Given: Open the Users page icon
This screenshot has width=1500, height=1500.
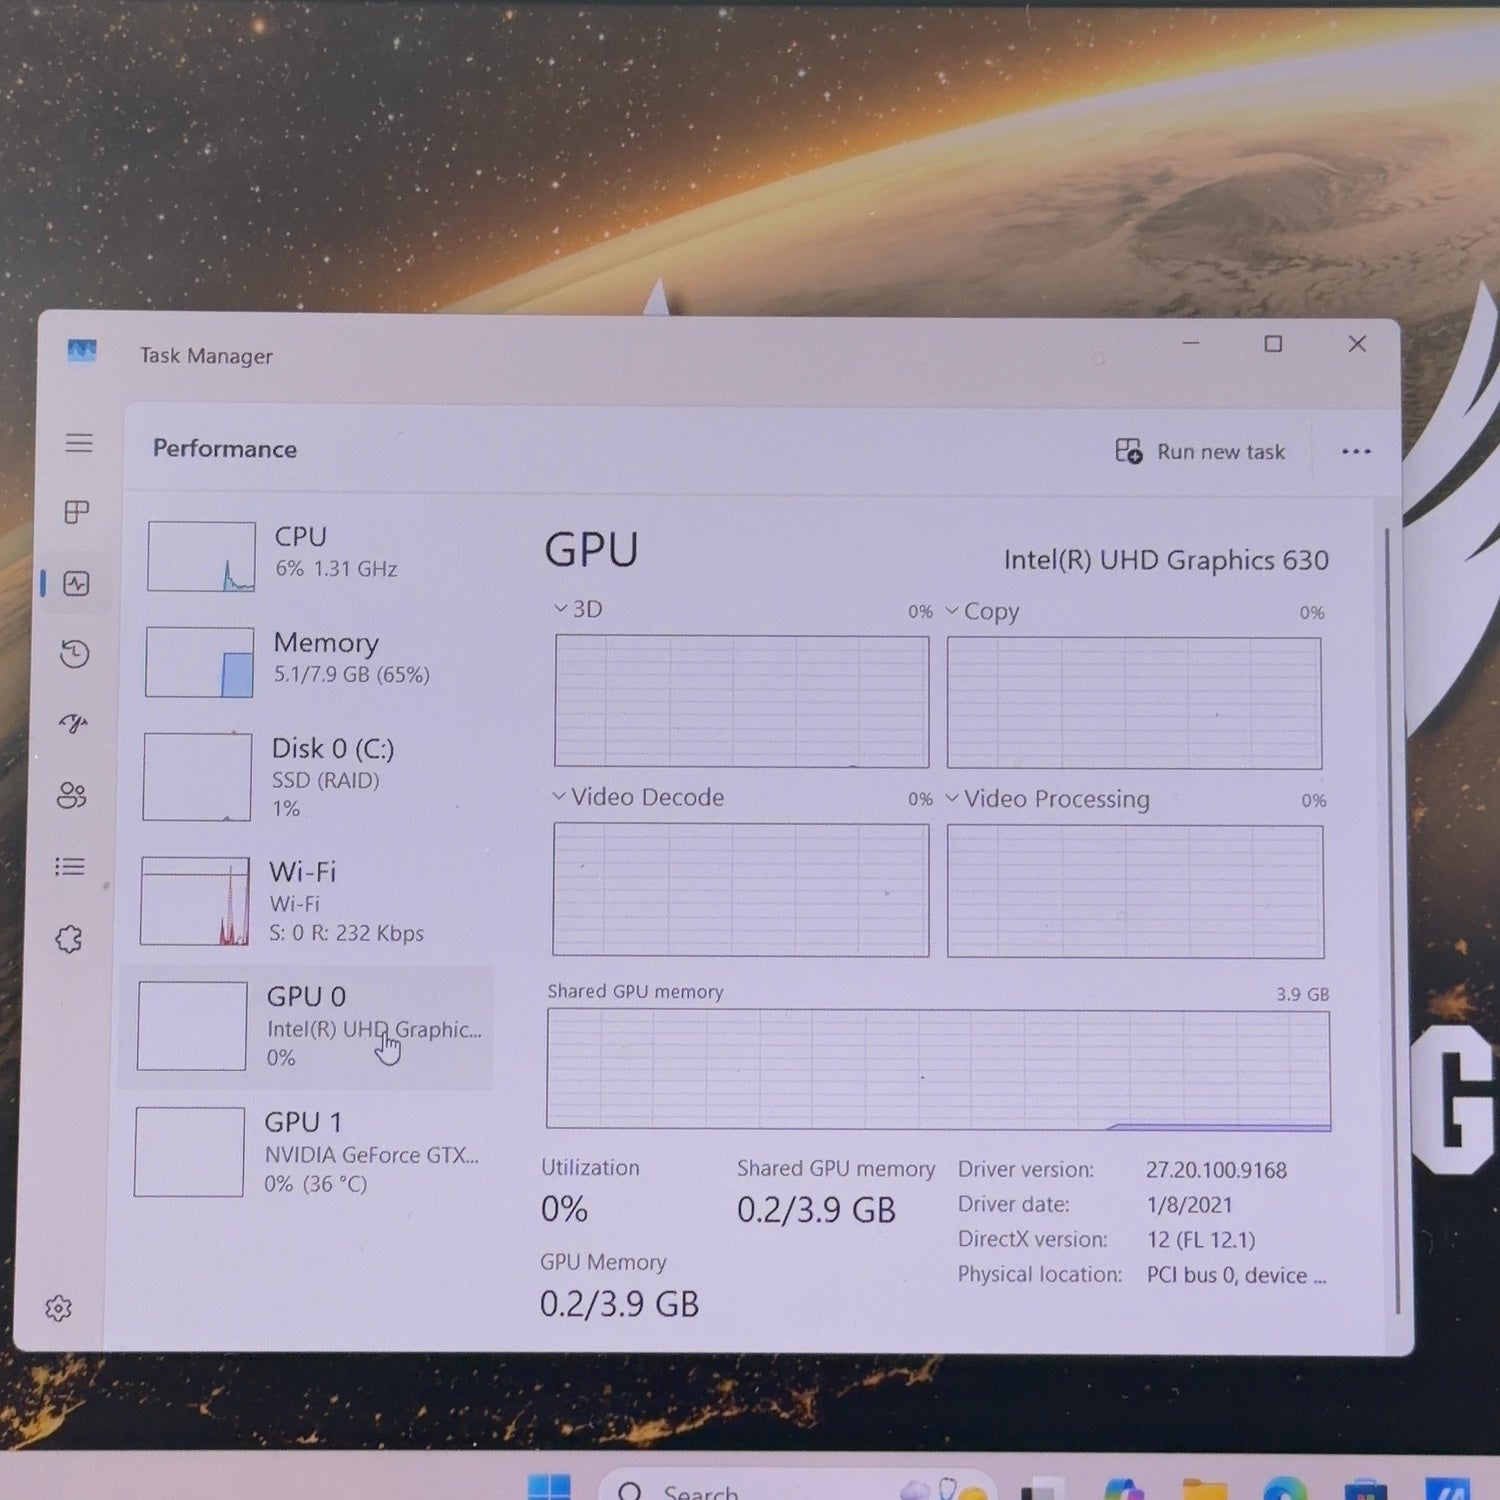Looking at the screenshot, I should (x=72, y=796).
